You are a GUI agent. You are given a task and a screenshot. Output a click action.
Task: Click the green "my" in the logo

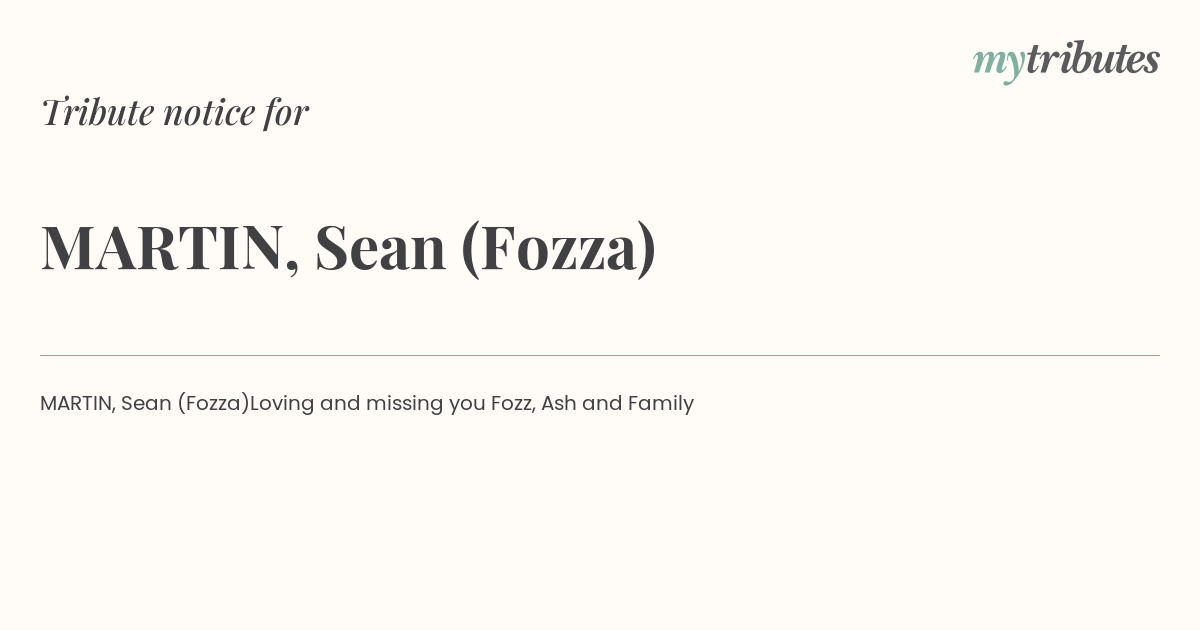[x=999, y=64]
